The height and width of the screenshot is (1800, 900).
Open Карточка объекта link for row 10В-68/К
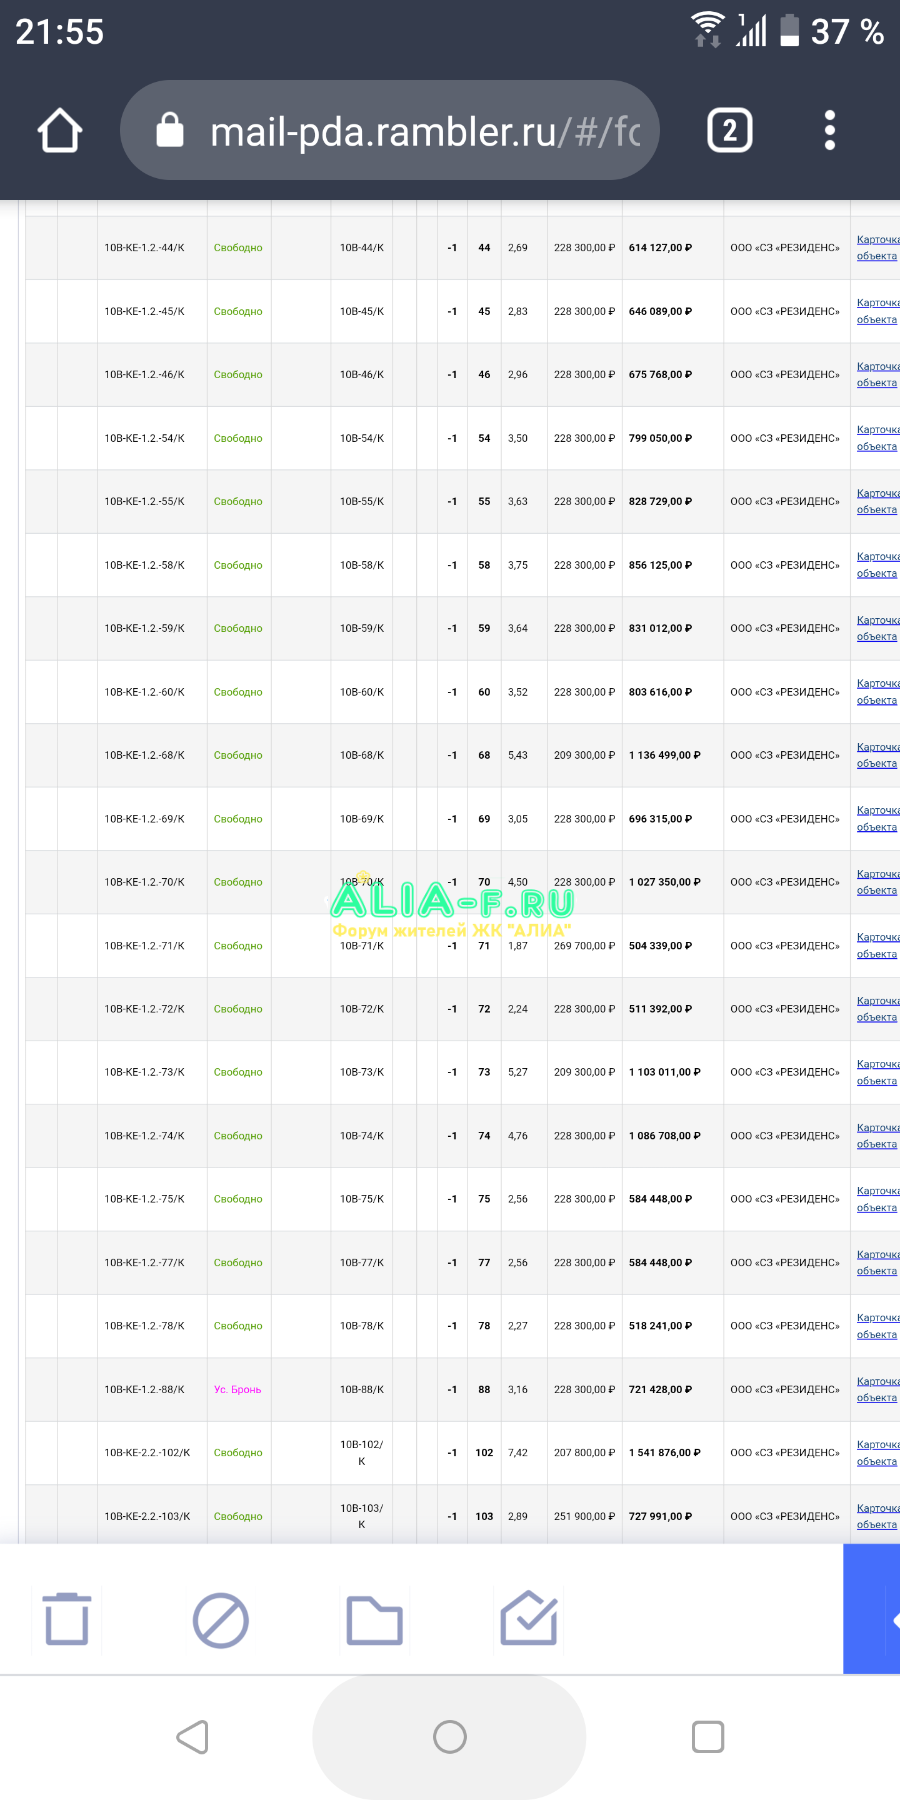point(878,755)
